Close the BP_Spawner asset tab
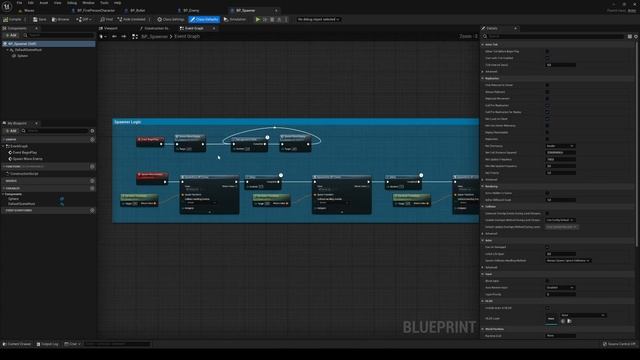 tap(276, 10)
